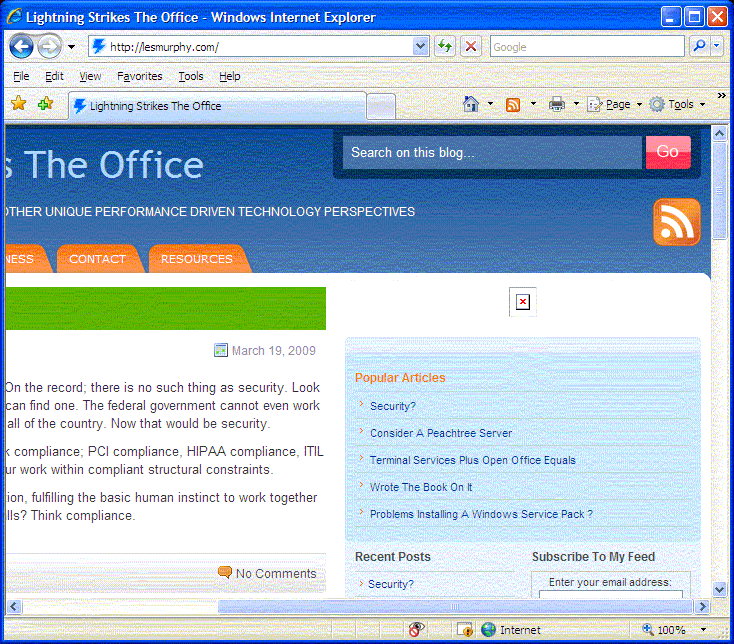Expand the zoom level dropdown arrow

pyautogui.click(x=703, y=630)
